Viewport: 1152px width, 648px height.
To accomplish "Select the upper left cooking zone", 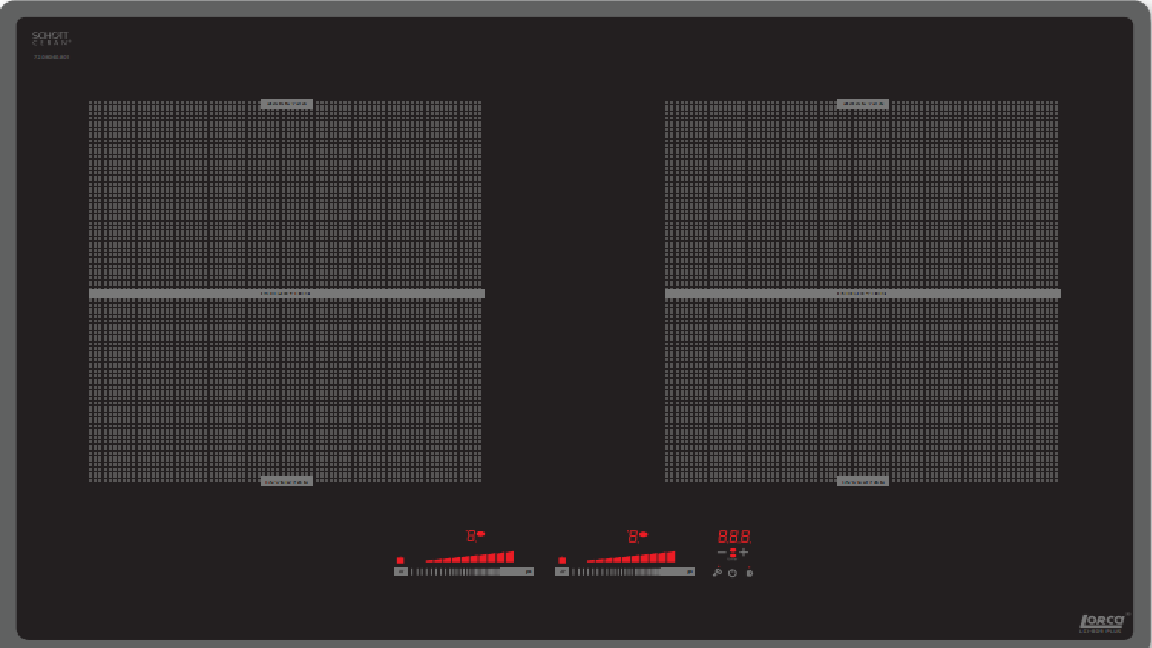I will pyautogui.click(x=286, y=195).
